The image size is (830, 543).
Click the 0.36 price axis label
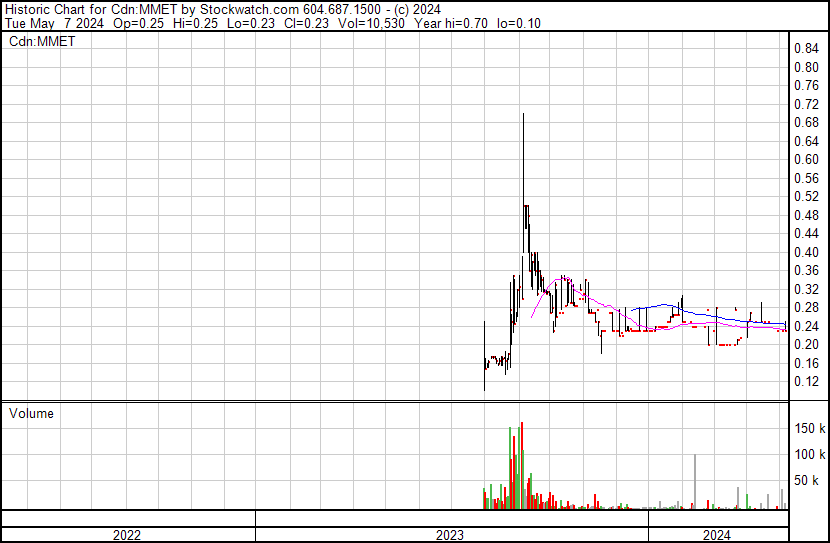coord(807,270)
